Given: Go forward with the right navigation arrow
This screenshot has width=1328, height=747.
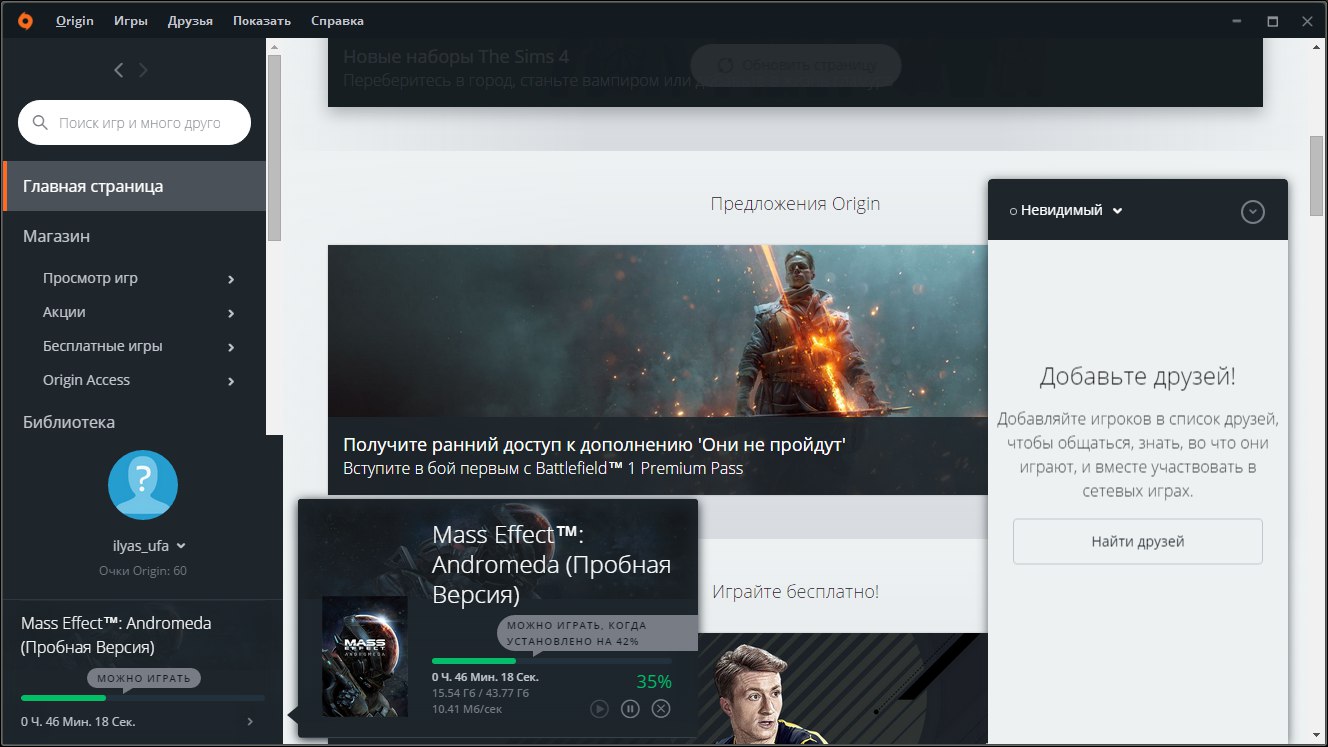Looking at the screenshot, I should click(x=143, y=70).
